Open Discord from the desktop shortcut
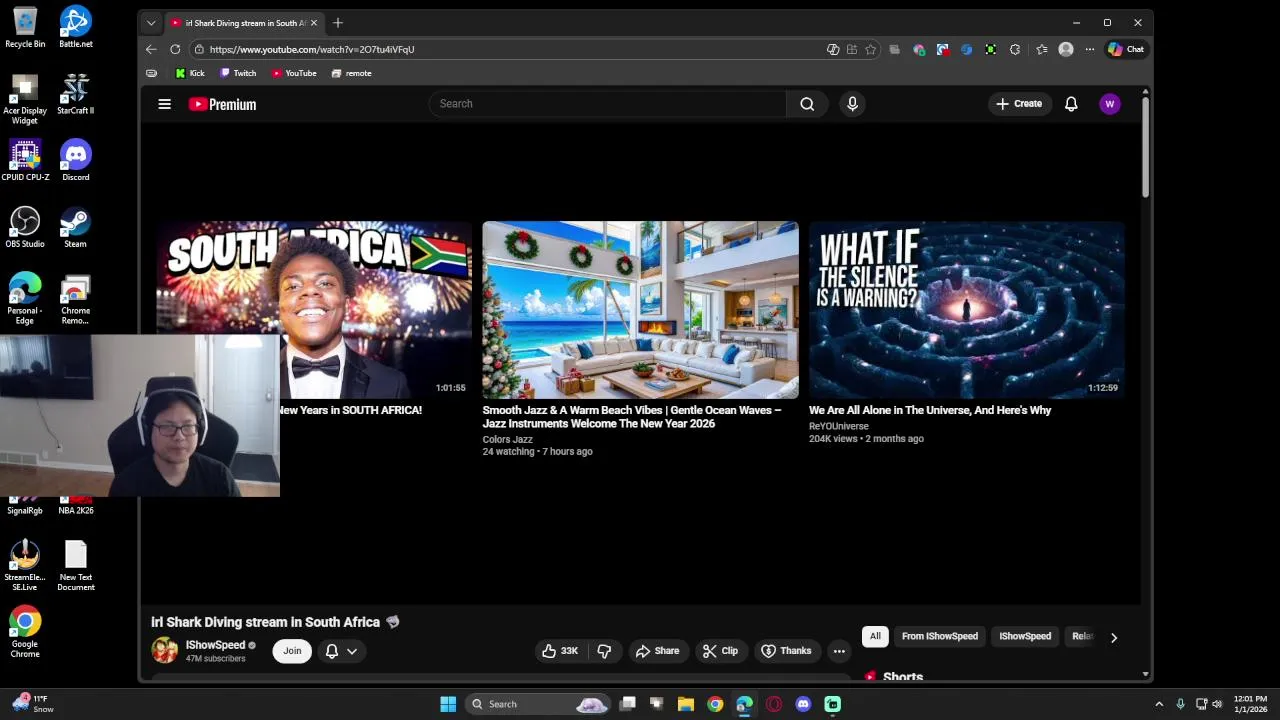This screenshot has width=1280, height=720. pyautogui.click(x=75, y=160)
